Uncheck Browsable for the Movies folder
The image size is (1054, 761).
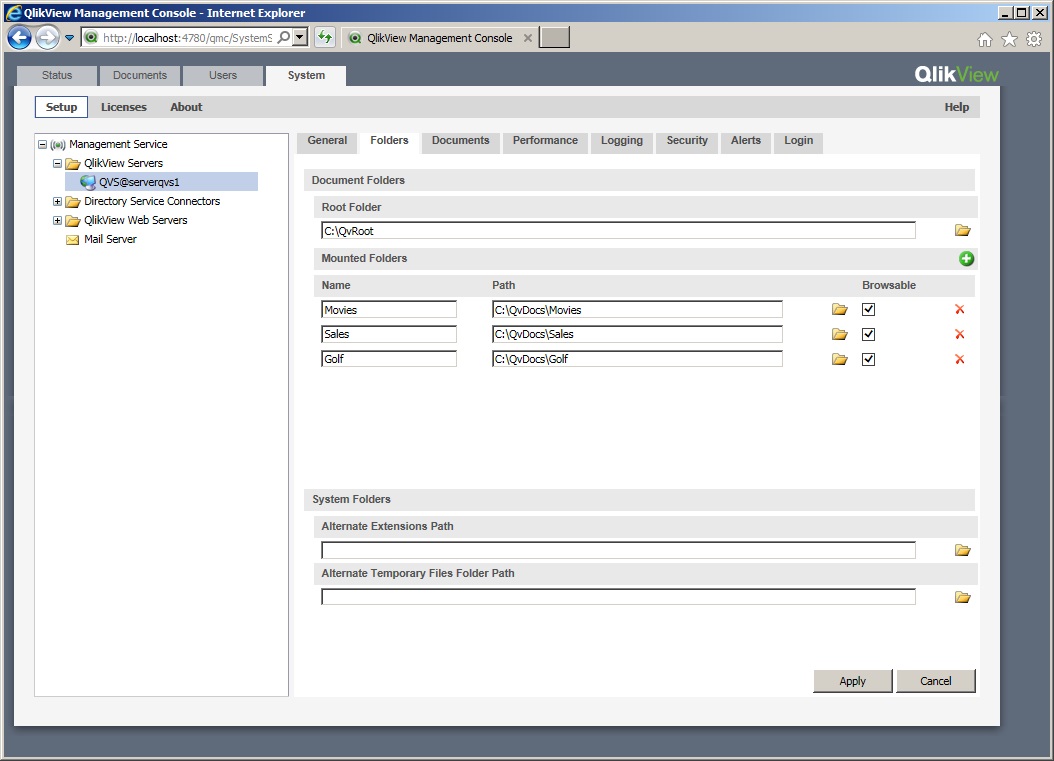coord(868,309)
